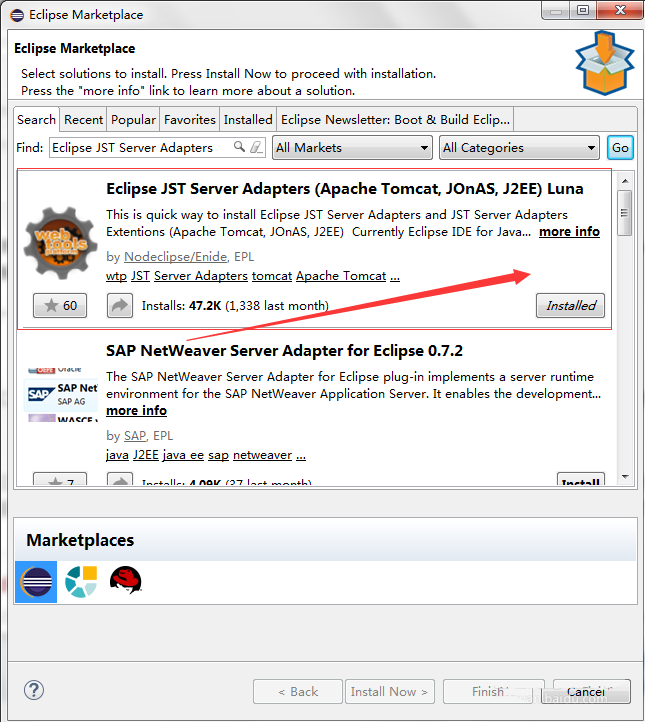
Task: Switch to the Popular tab
Action: click(x=133, y=120)
